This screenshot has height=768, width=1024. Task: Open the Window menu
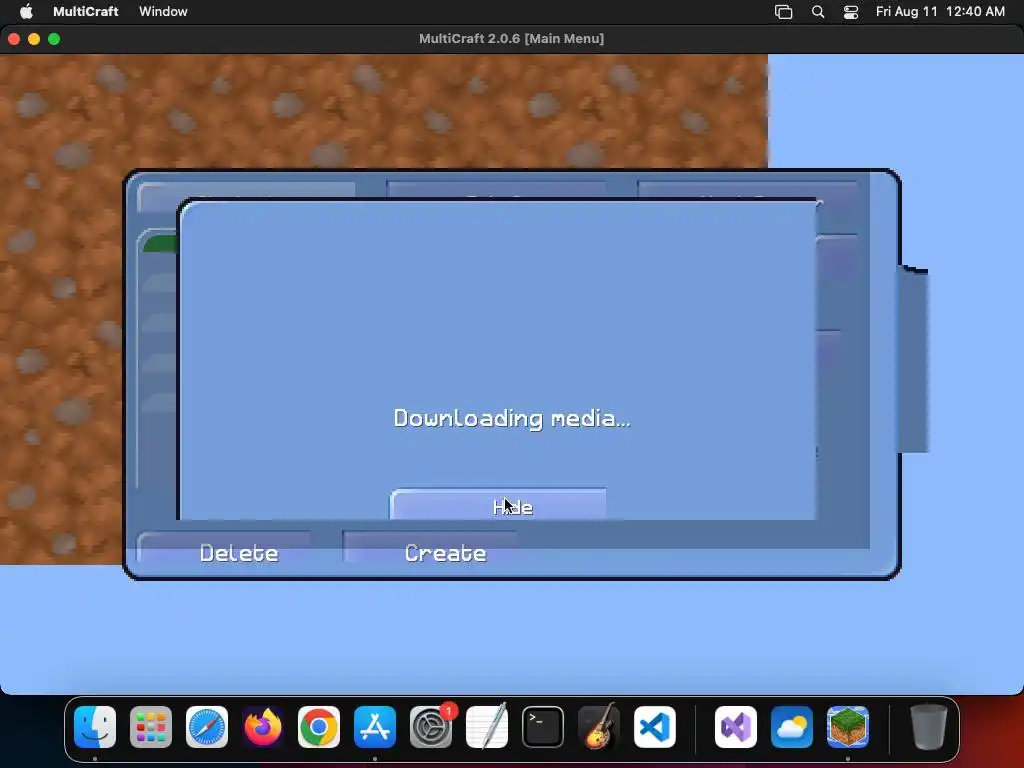click(163, 11)
